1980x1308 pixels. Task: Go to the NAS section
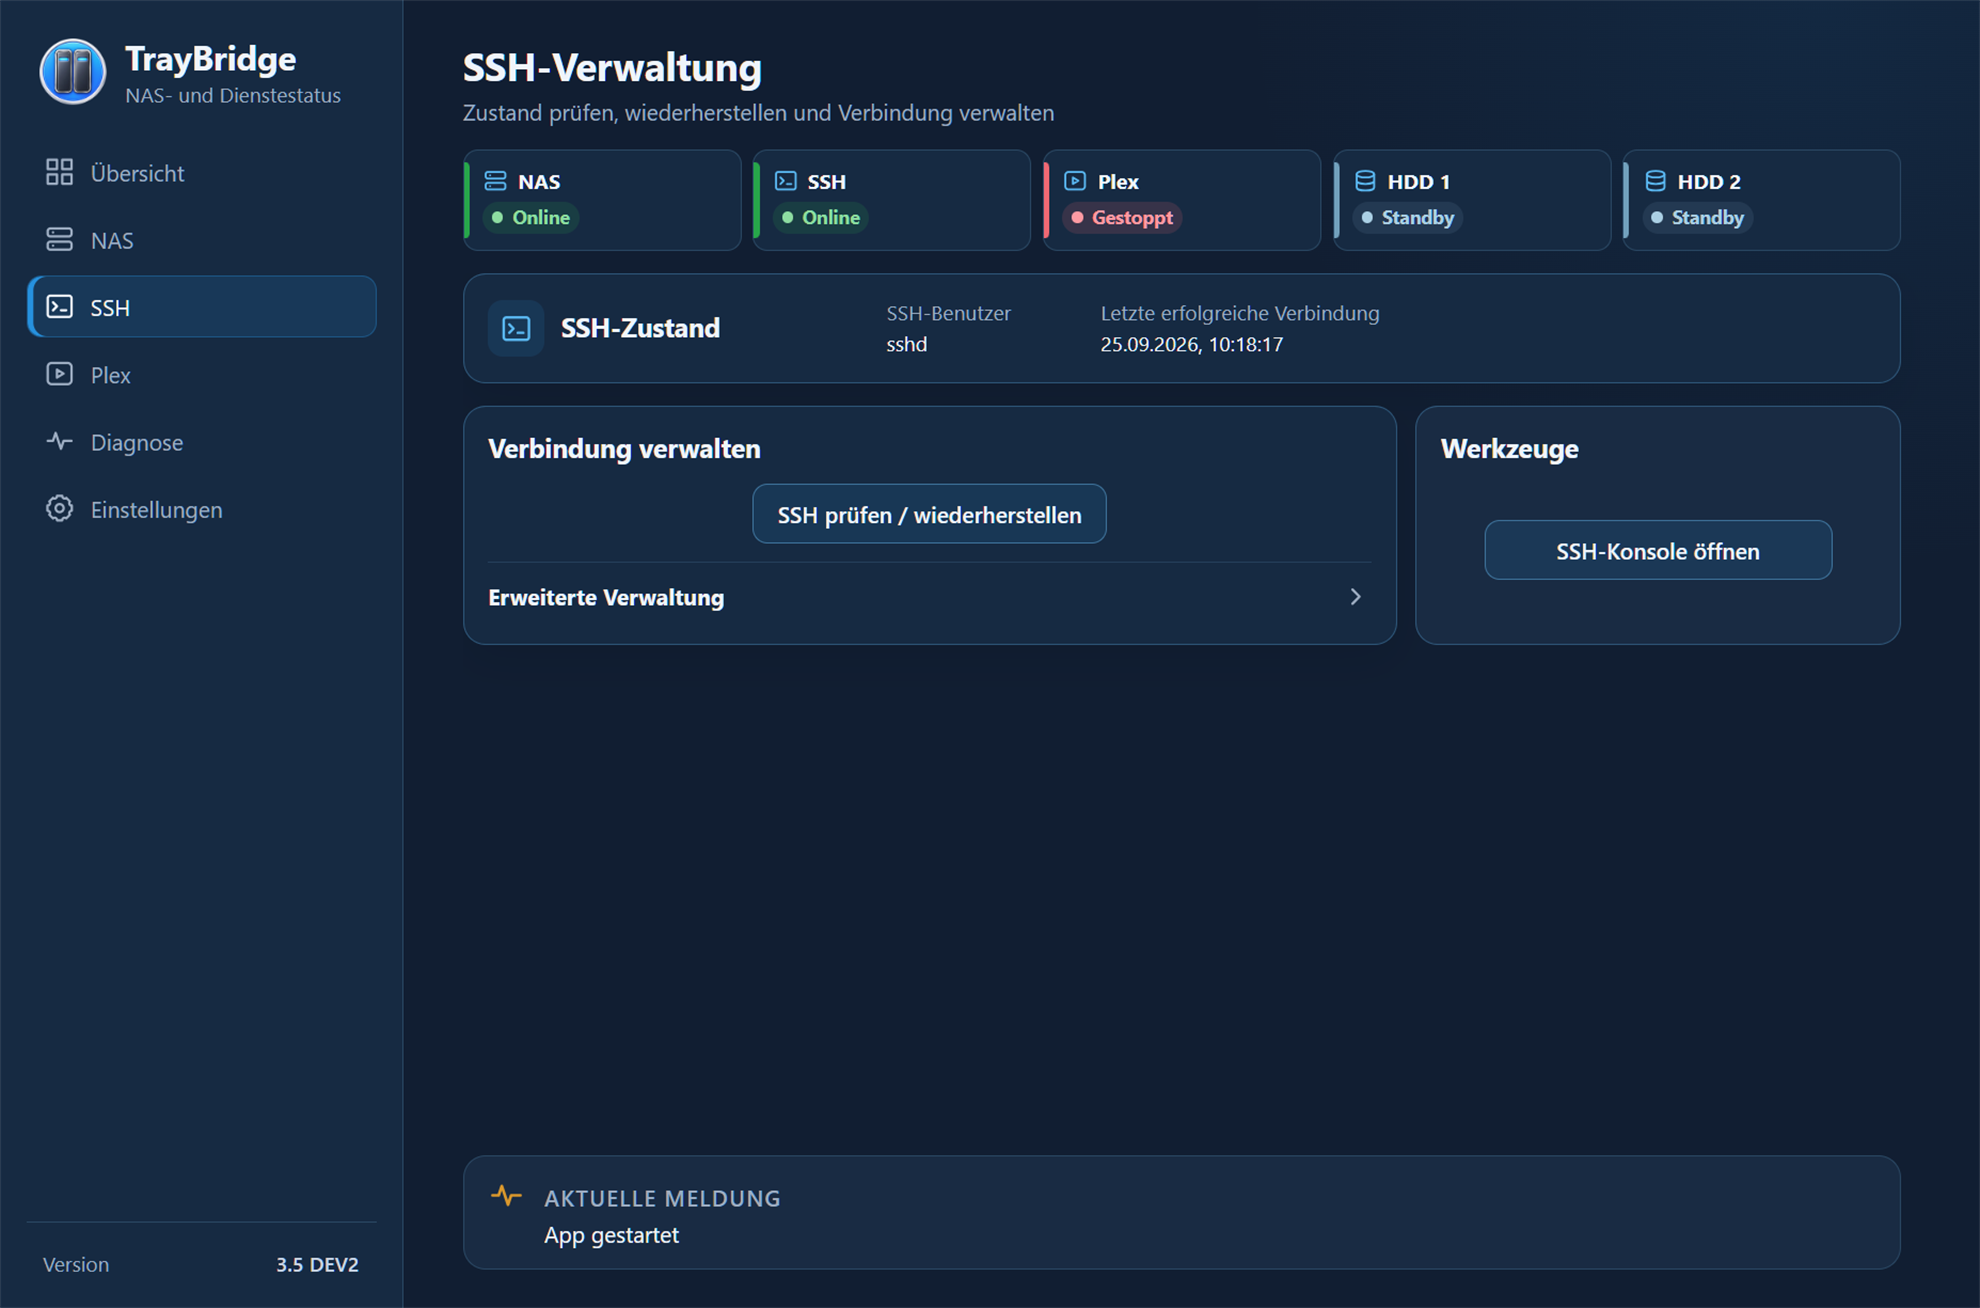tap(201, 240)
